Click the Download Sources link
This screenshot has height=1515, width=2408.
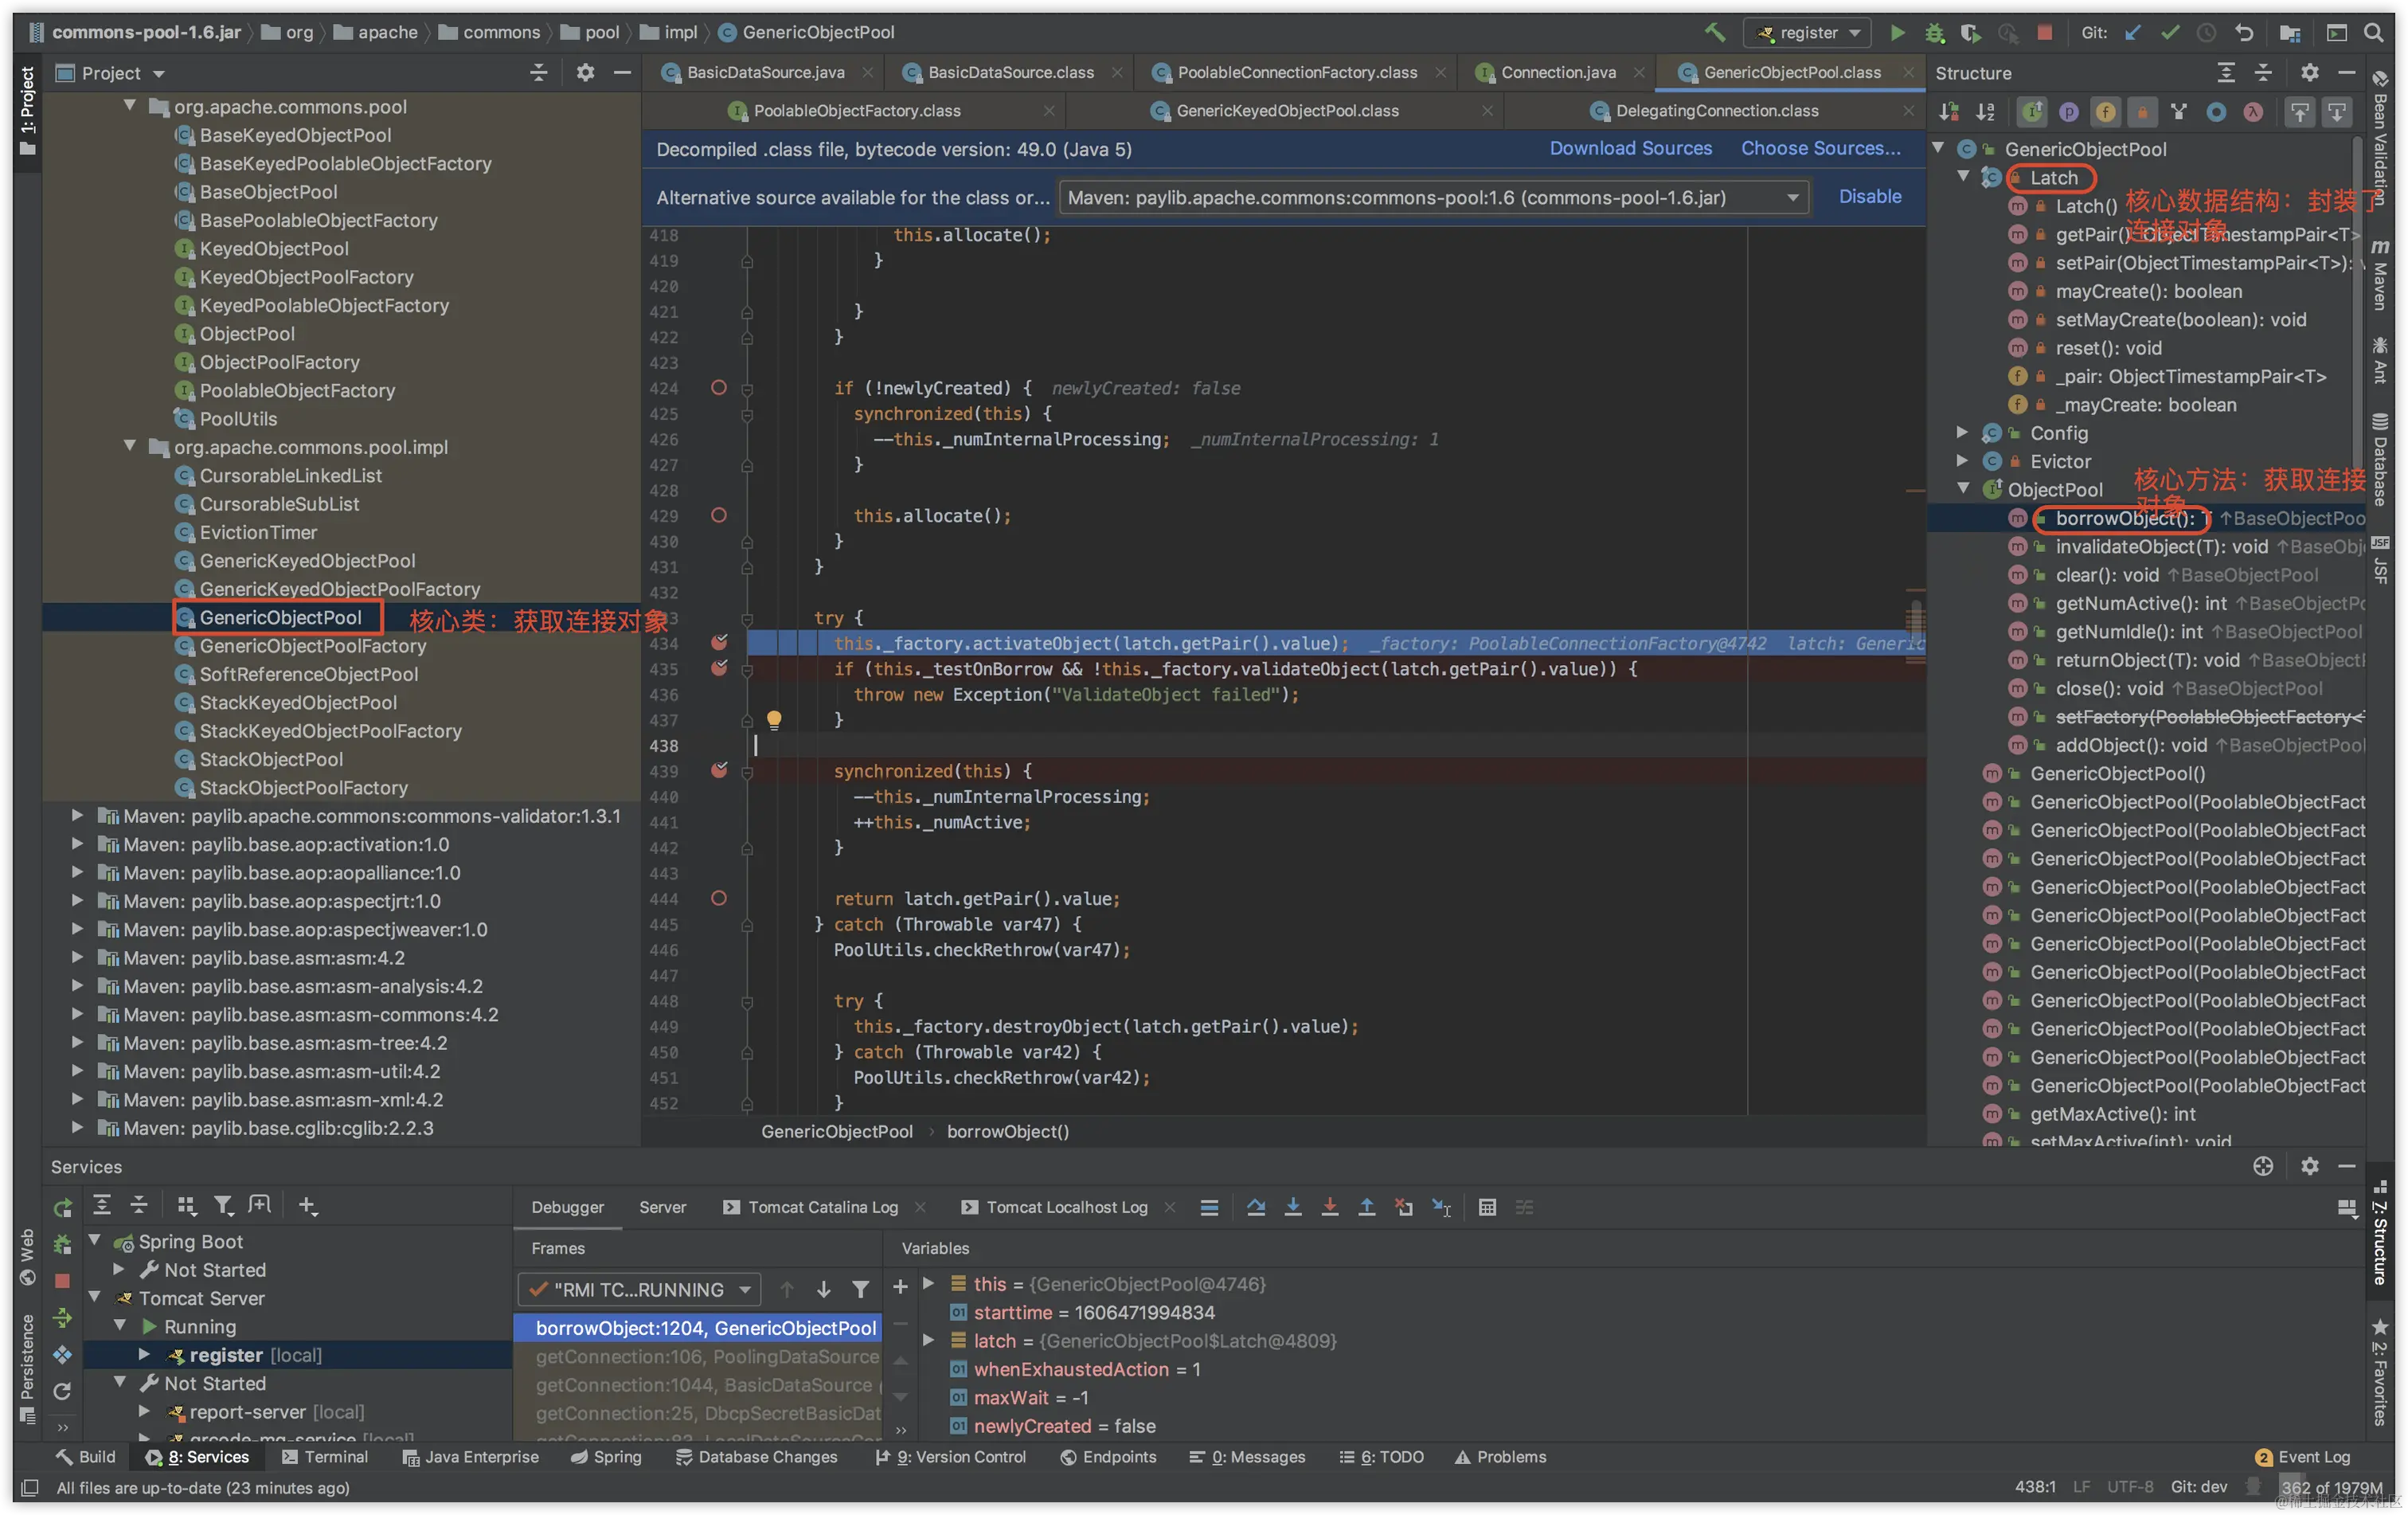(1630, 148)
